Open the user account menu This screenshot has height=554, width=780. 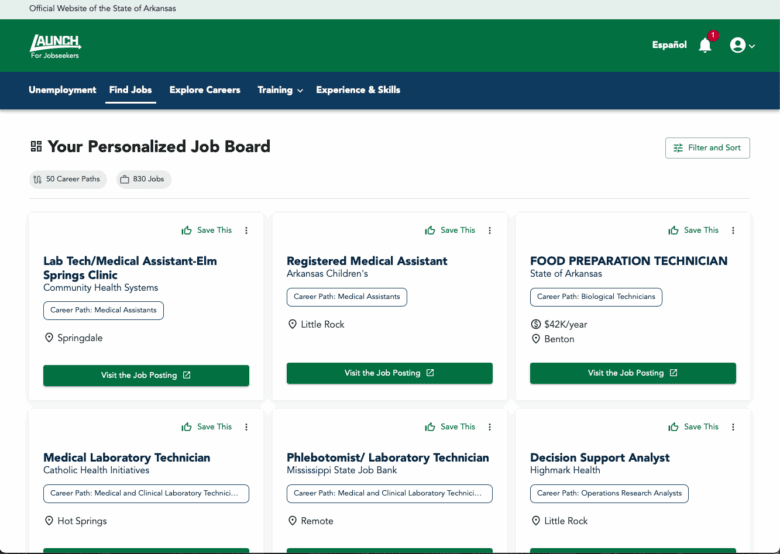[x=741, y=45]
